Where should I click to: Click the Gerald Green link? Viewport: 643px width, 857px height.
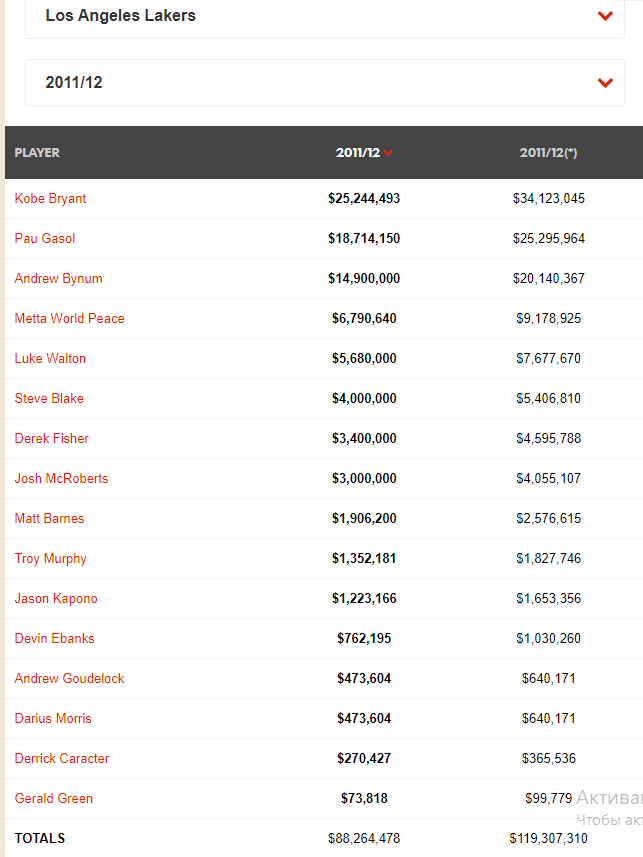click(54, 799)
